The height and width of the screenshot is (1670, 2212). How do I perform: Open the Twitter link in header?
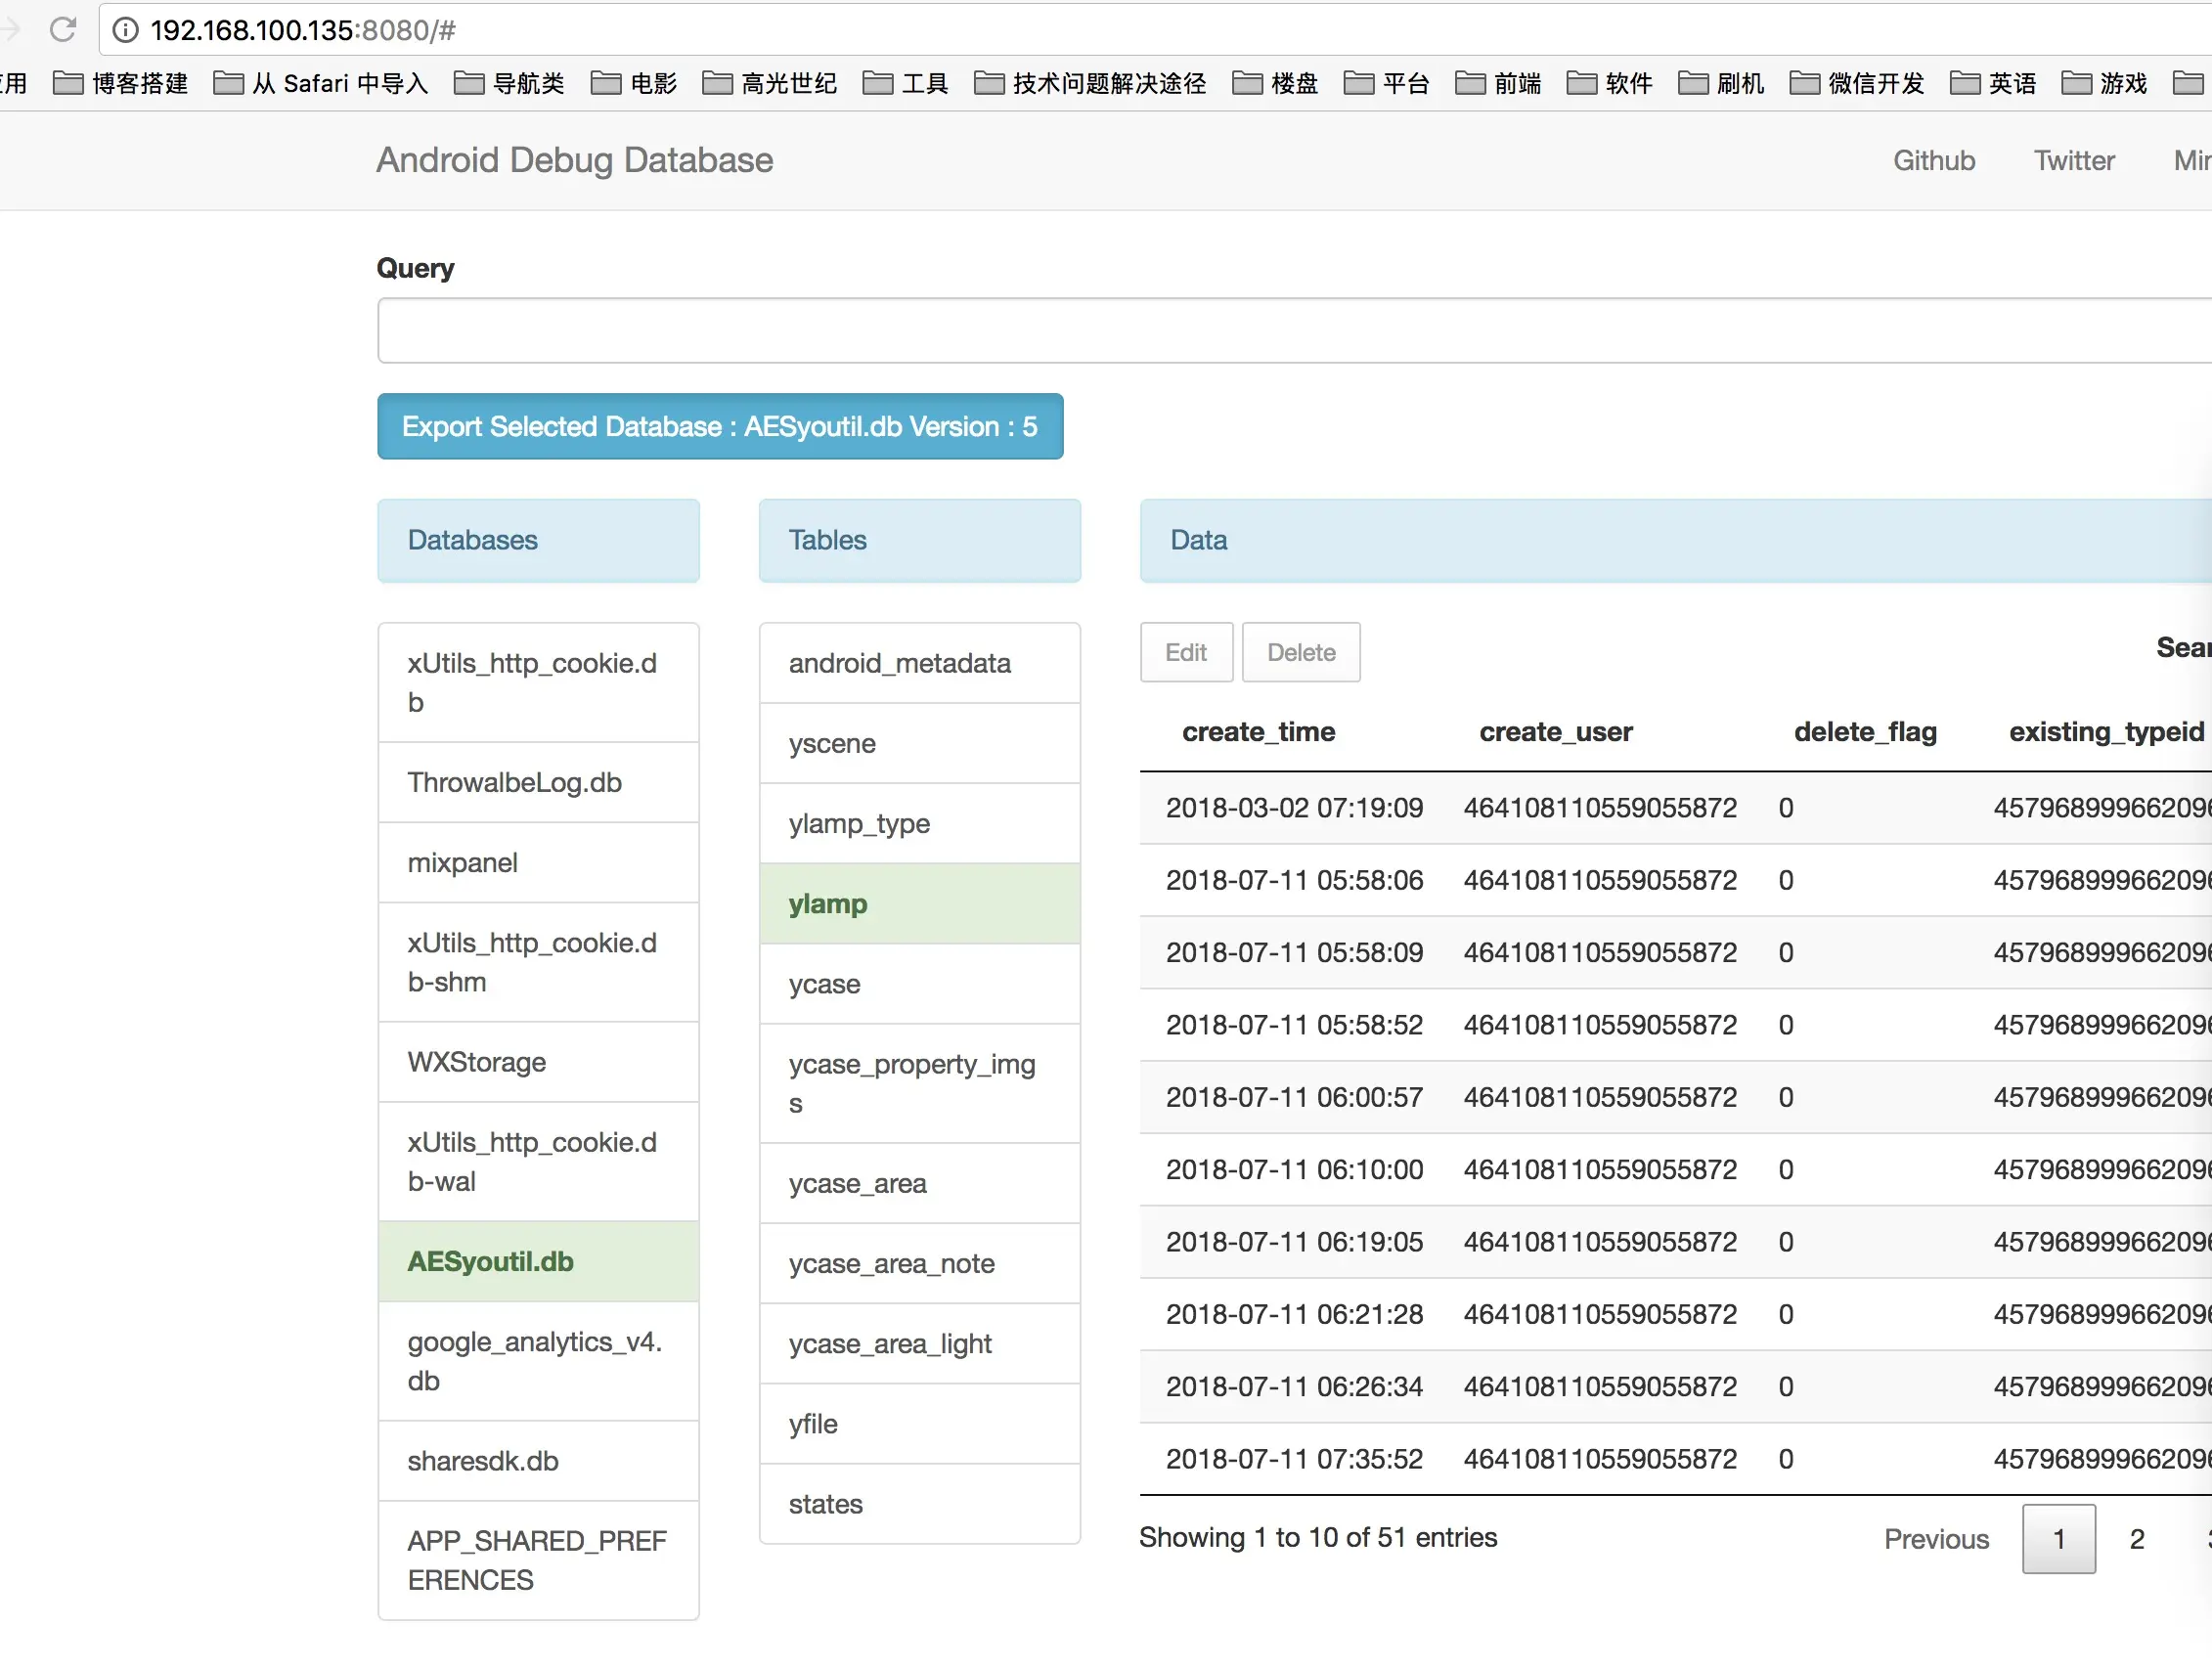[2074, 161]
